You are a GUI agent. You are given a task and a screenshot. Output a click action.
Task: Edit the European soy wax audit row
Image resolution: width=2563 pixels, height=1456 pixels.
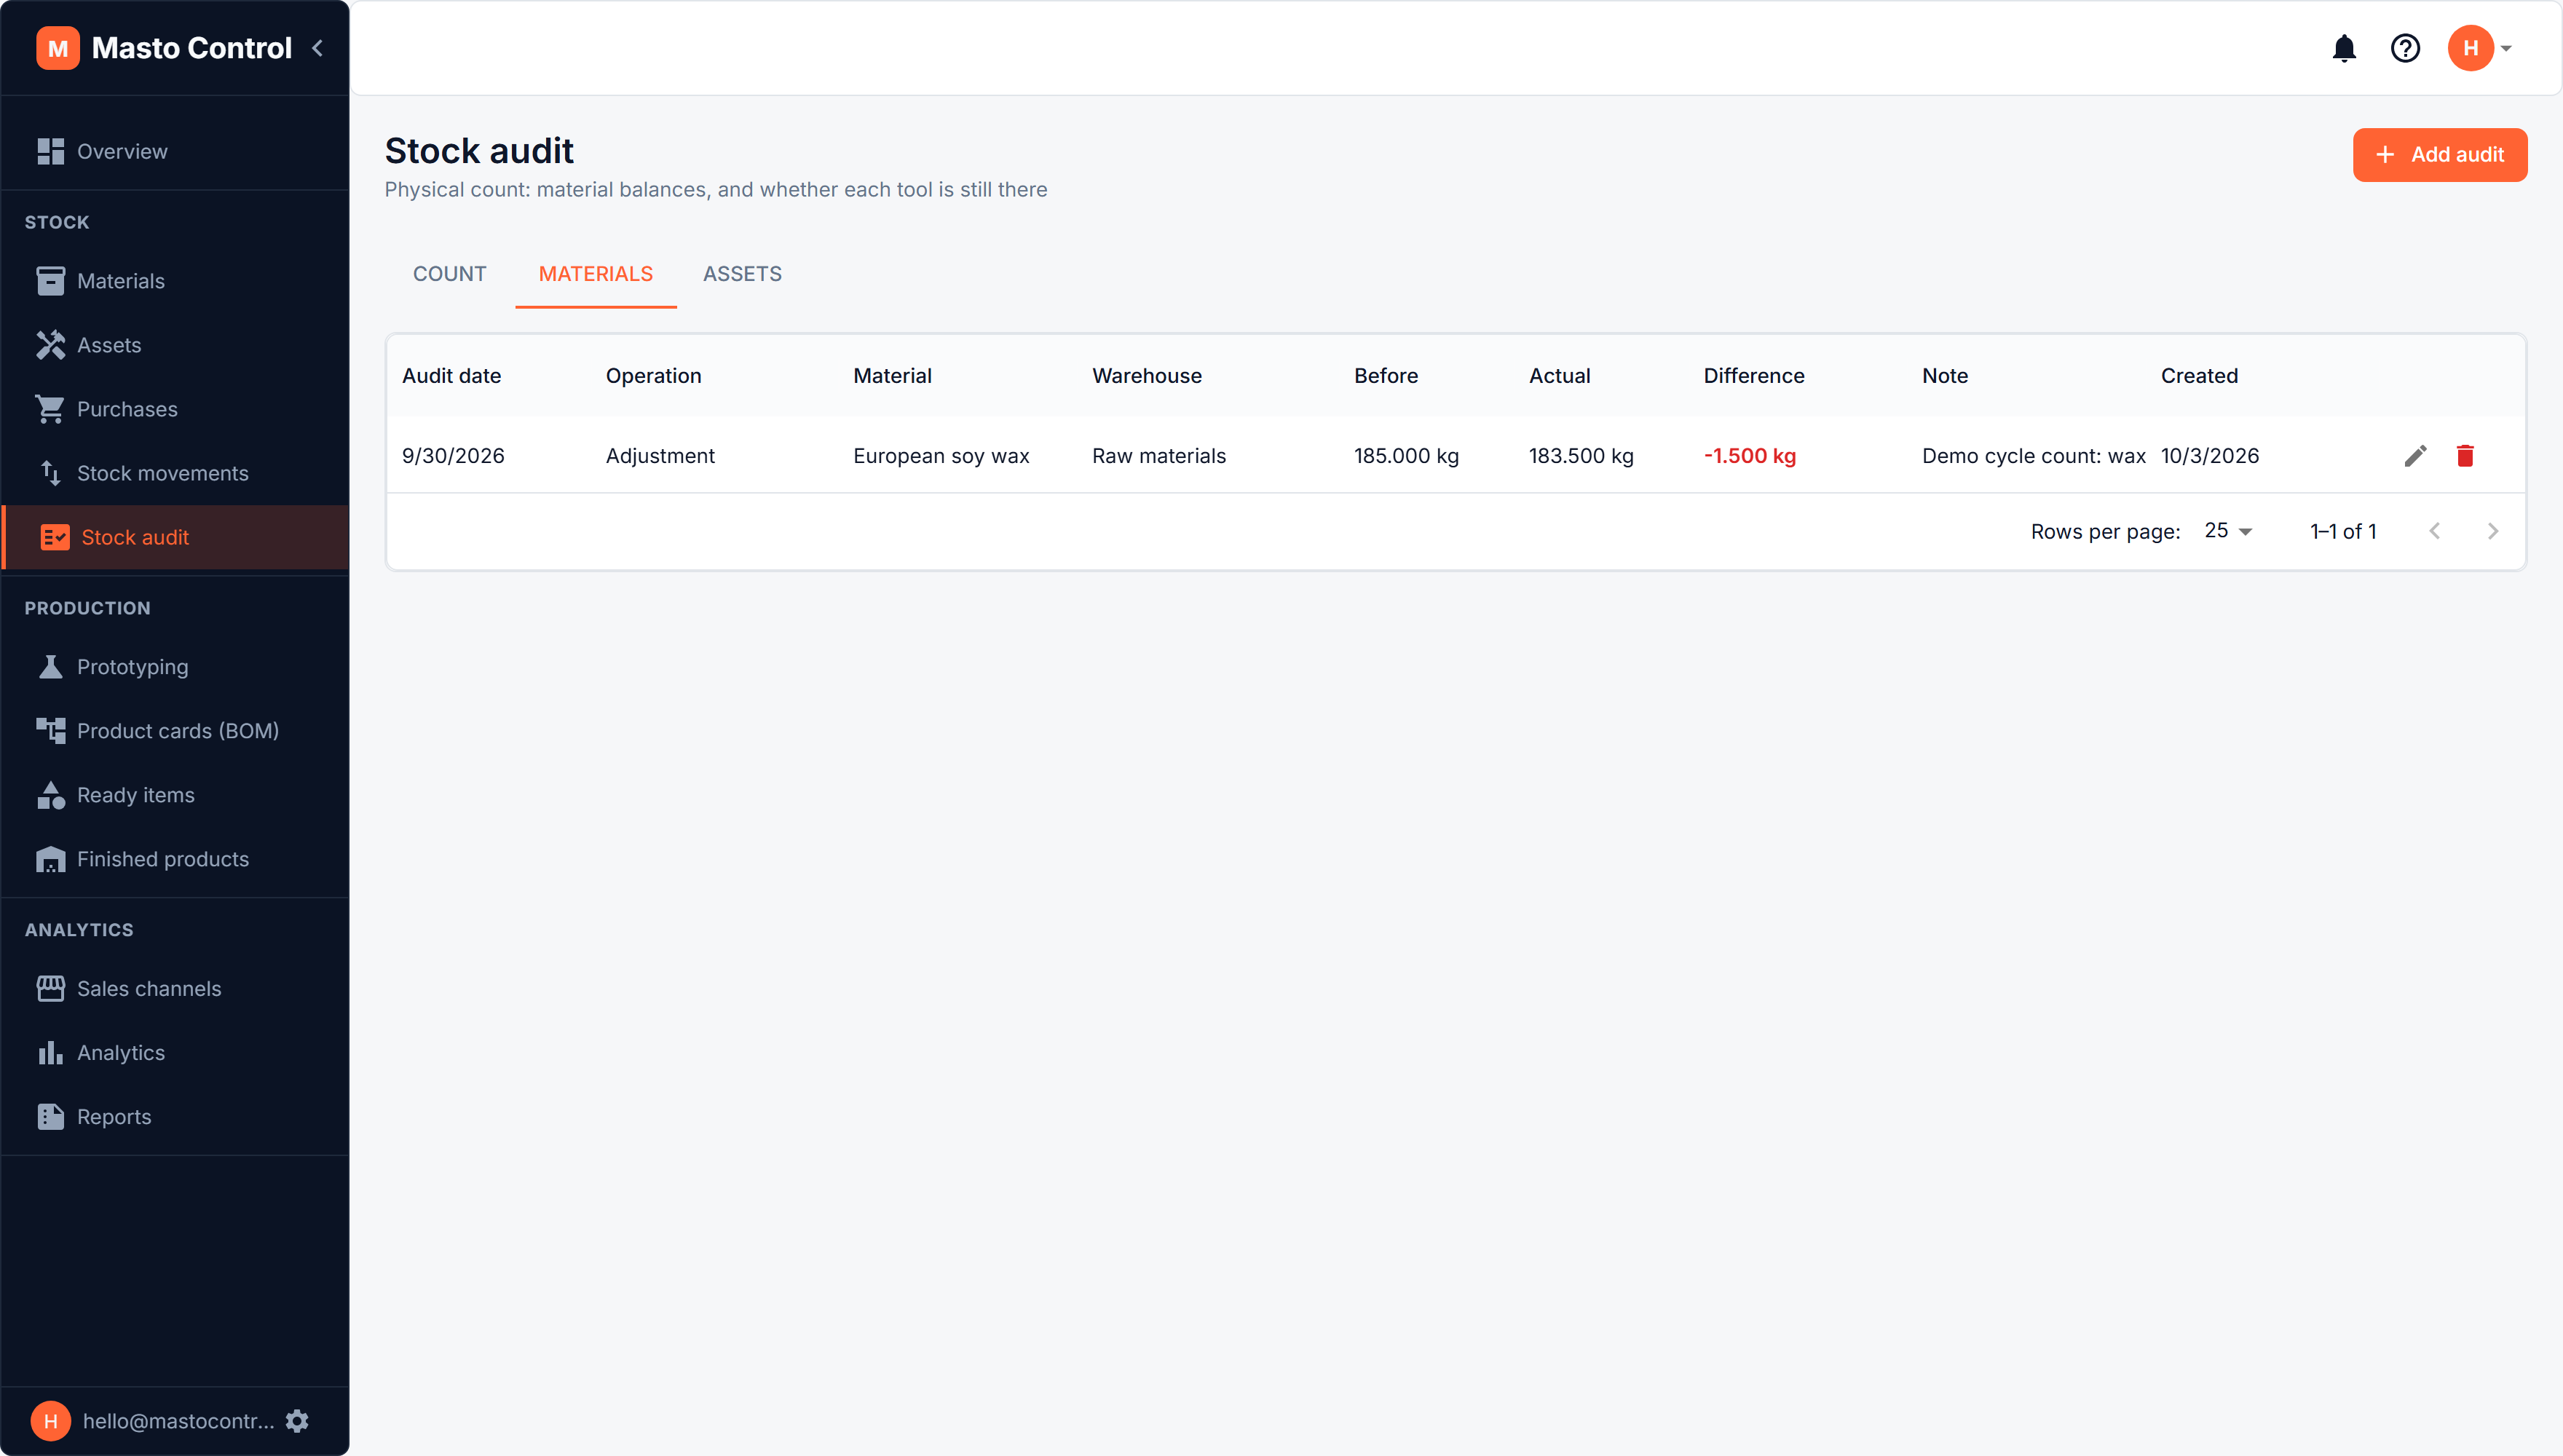(x=2415, y=456)
